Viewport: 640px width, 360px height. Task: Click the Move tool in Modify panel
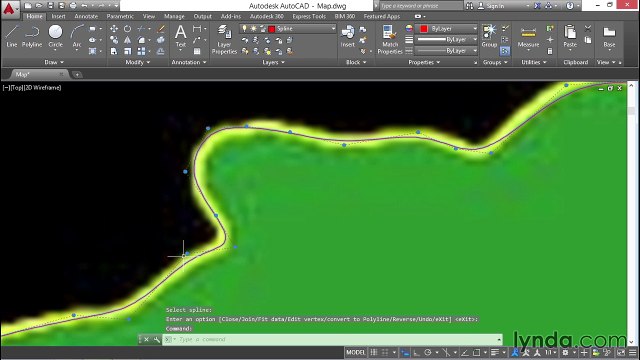coord(114,29)
